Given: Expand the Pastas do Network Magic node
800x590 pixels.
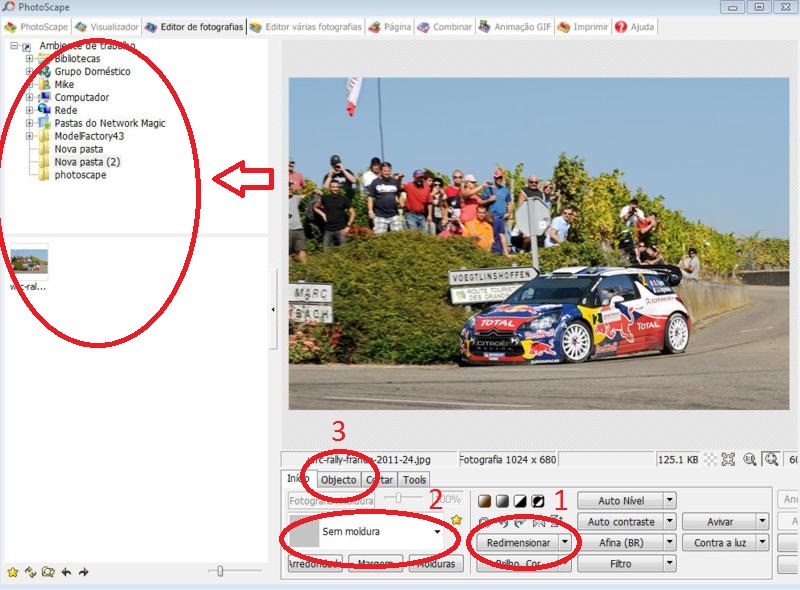Looking at the screenshot, I should 29,123.
